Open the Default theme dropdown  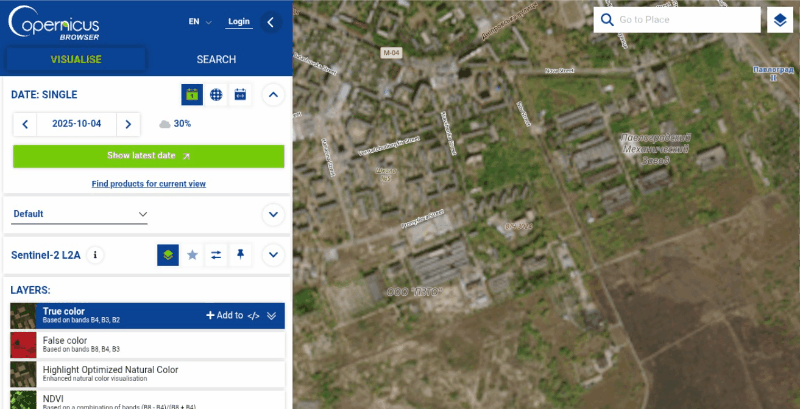pyautogui.click(x=80, y=214)
